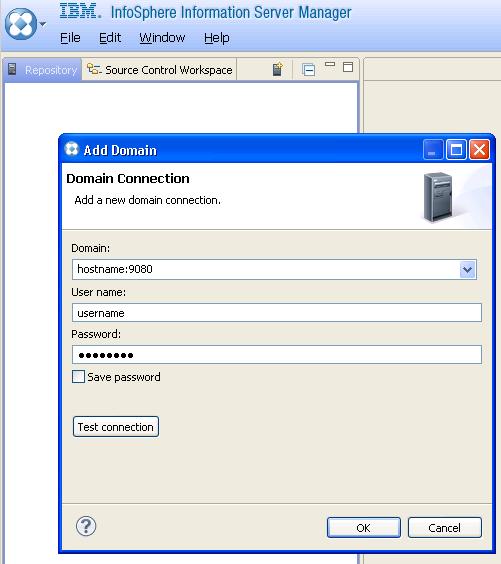Click the server image in dialog header
501x564 pixels.
[438, 197]
